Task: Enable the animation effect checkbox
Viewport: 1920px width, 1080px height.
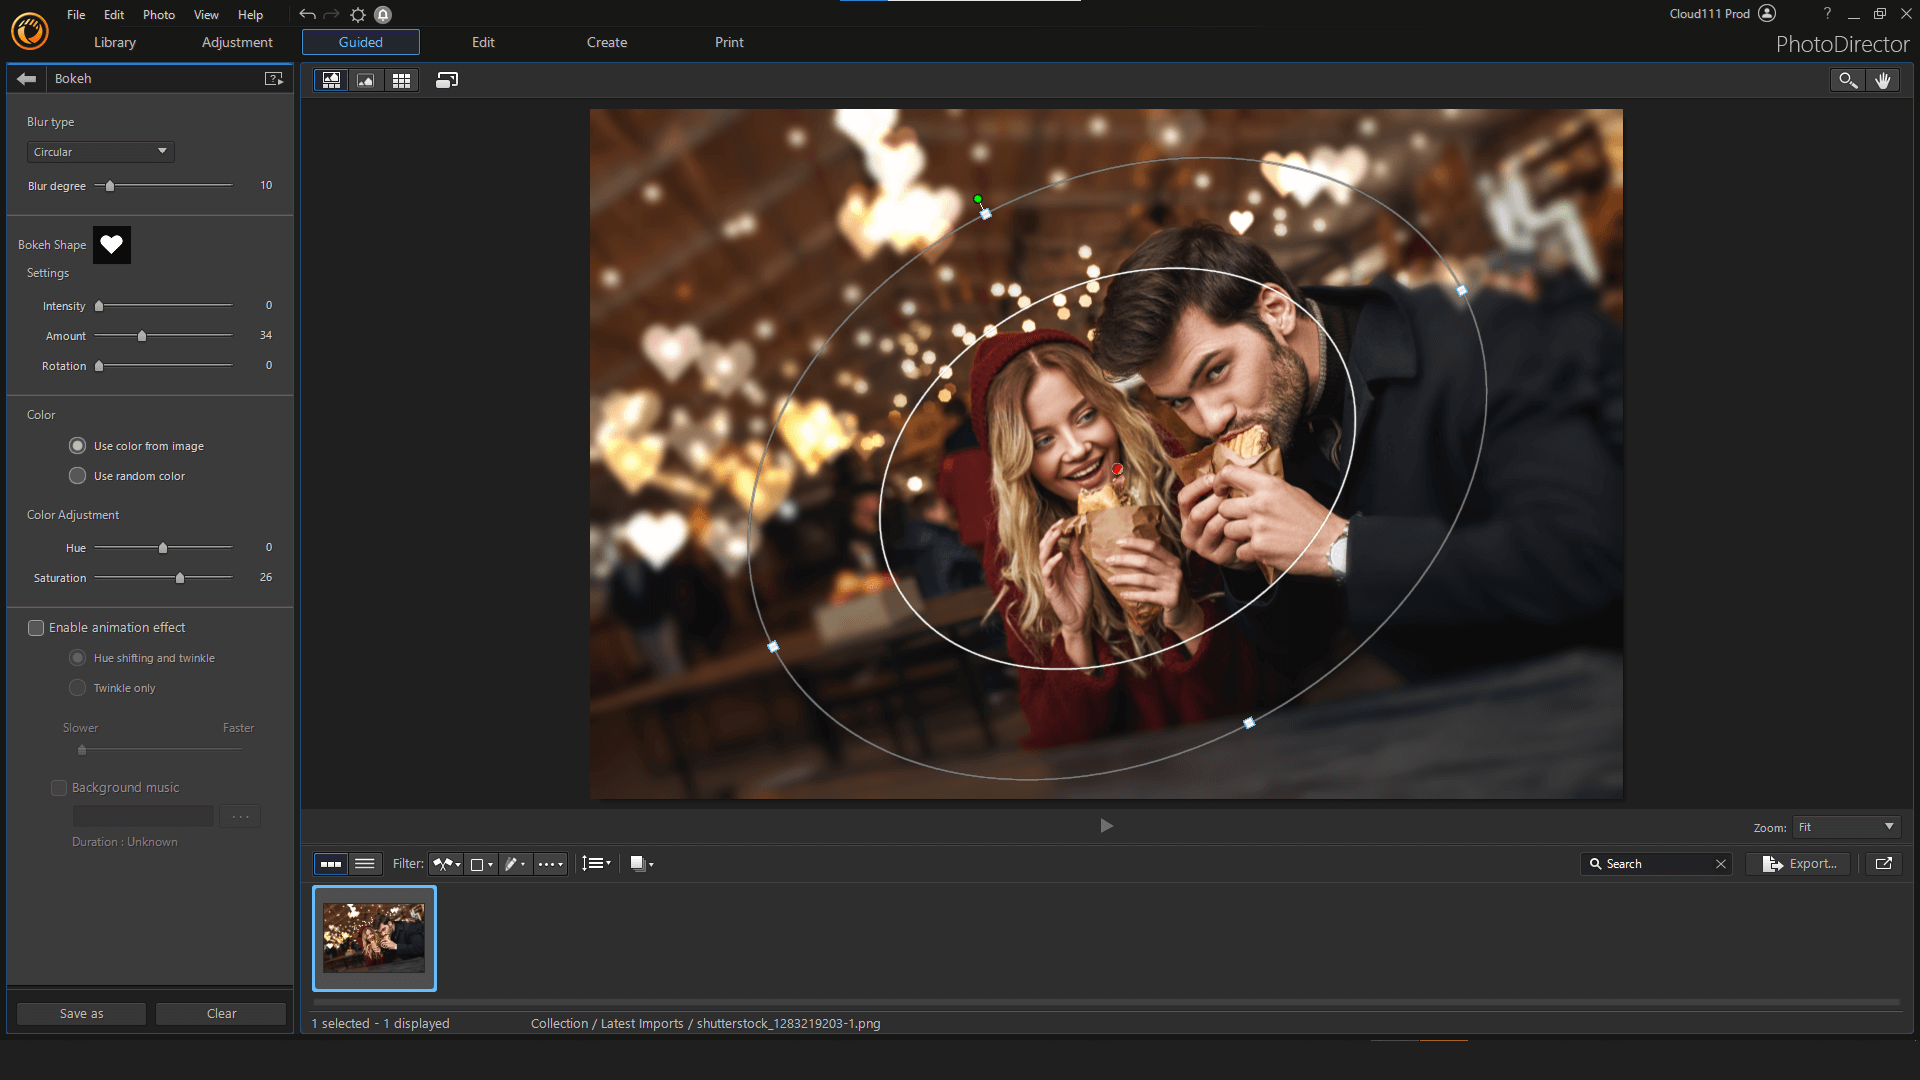Action: (x=36, y=626)
